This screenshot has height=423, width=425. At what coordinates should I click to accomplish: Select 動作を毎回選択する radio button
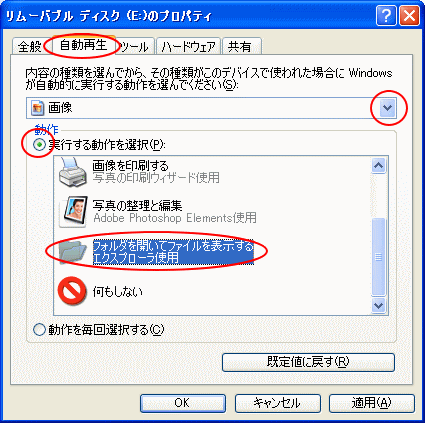39,330
